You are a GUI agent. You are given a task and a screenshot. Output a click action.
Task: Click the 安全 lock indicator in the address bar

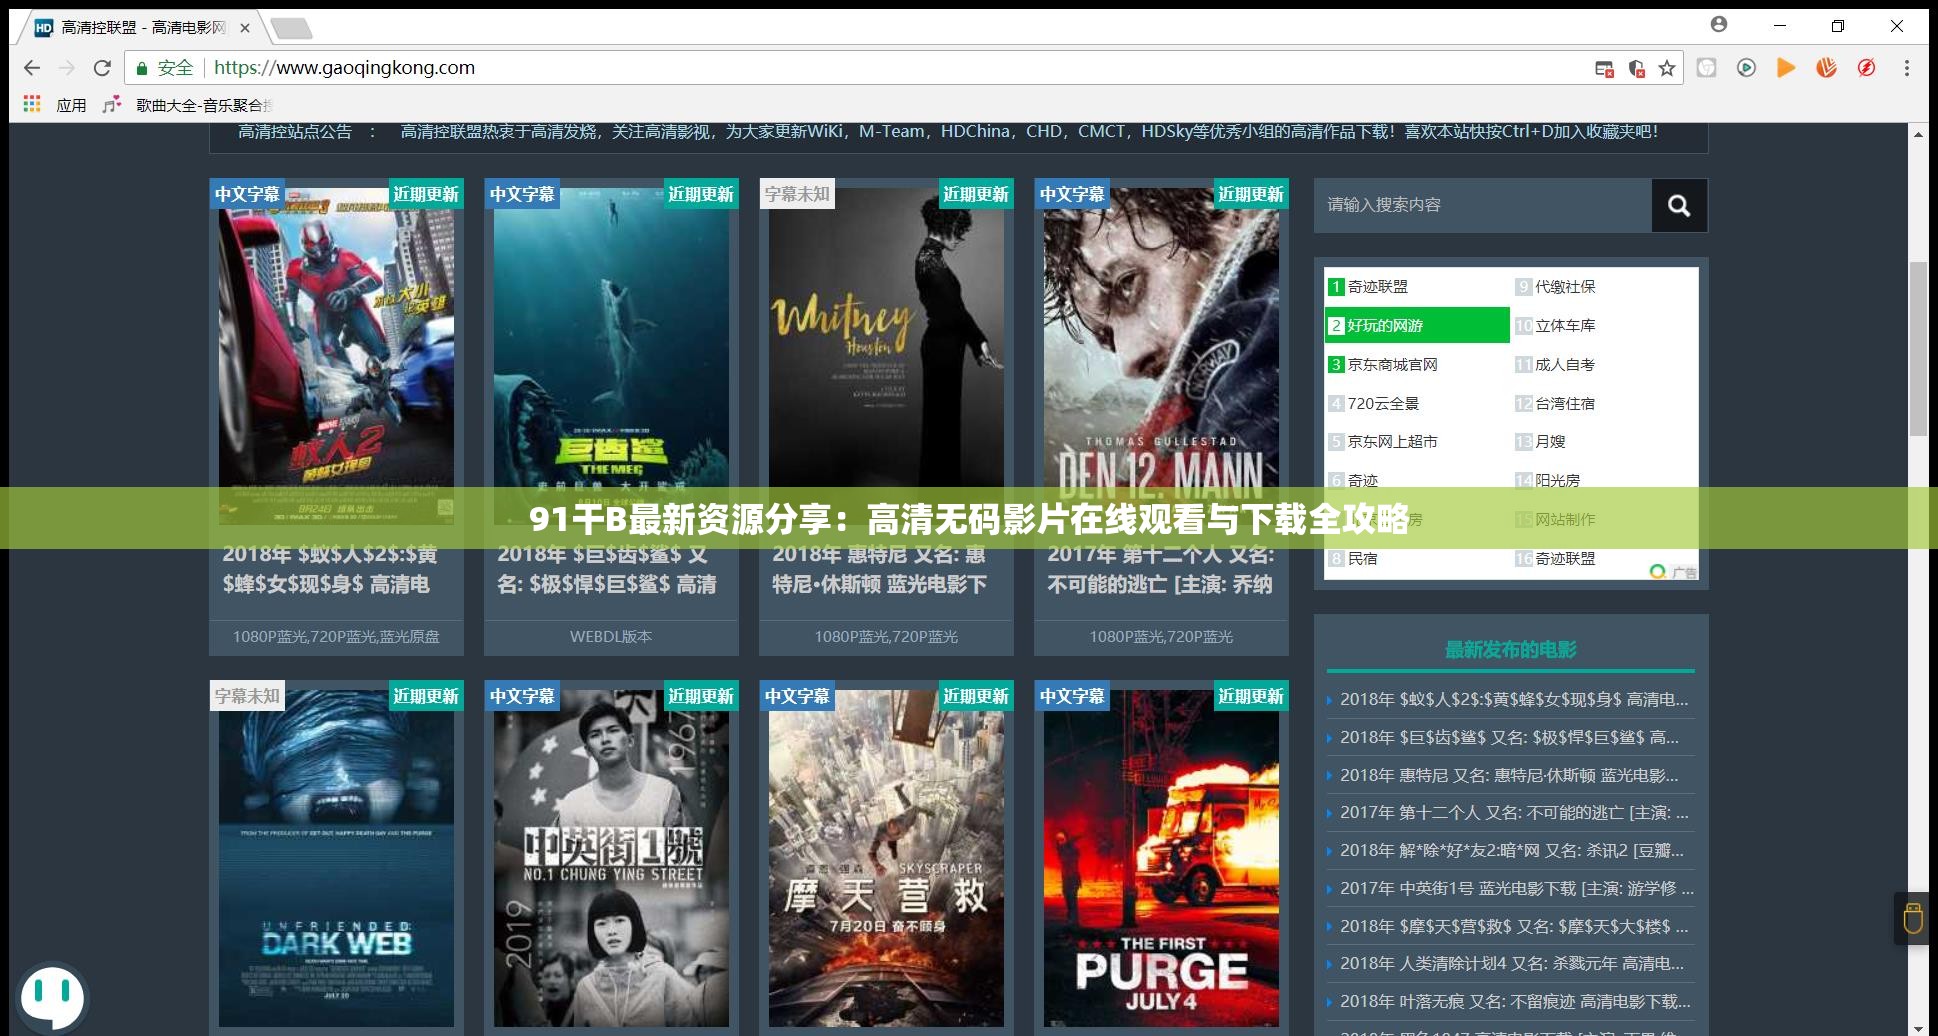(x=168, y=68)
